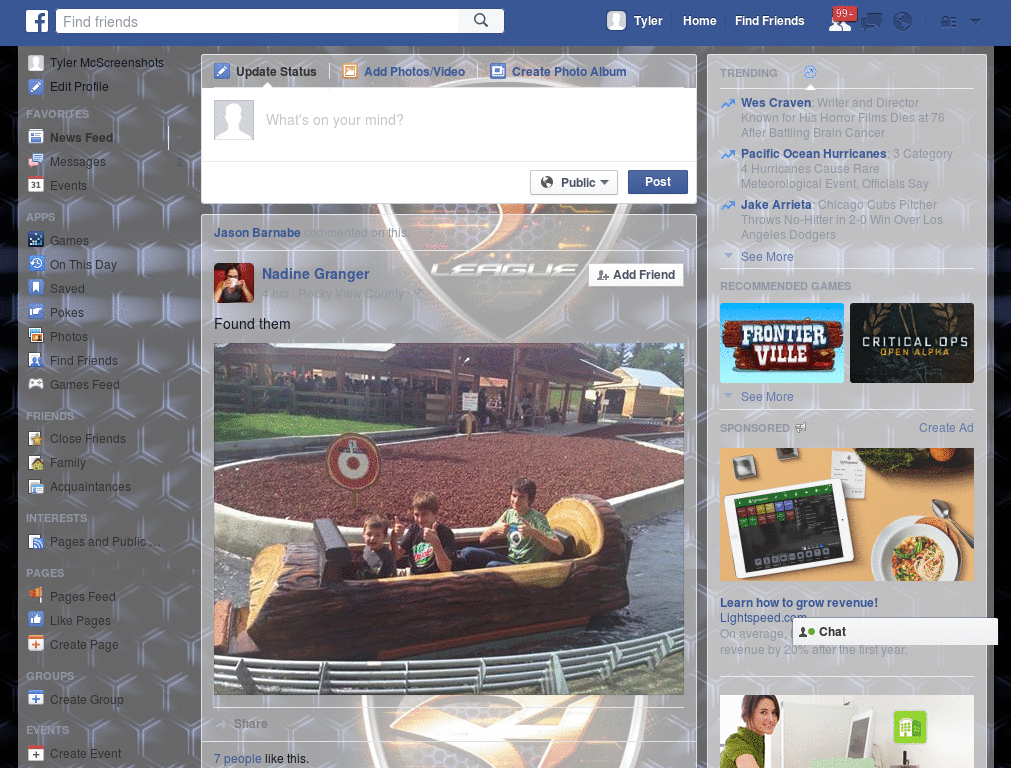The image size is (1024, 768).
Task: Refresh the Trending topics list
Action: 809,72
